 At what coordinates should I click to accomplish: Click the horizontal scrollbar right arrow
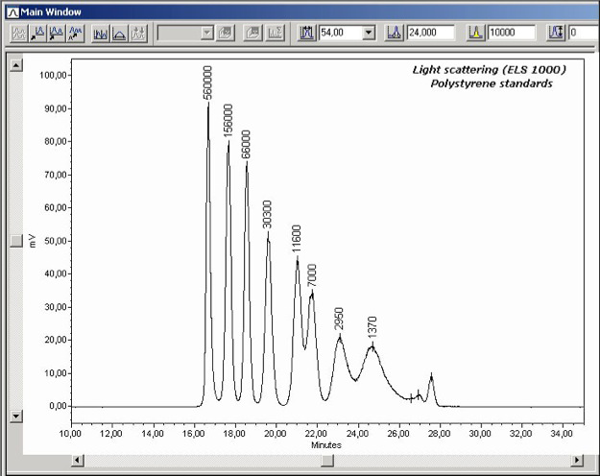(x=577, y=460)
